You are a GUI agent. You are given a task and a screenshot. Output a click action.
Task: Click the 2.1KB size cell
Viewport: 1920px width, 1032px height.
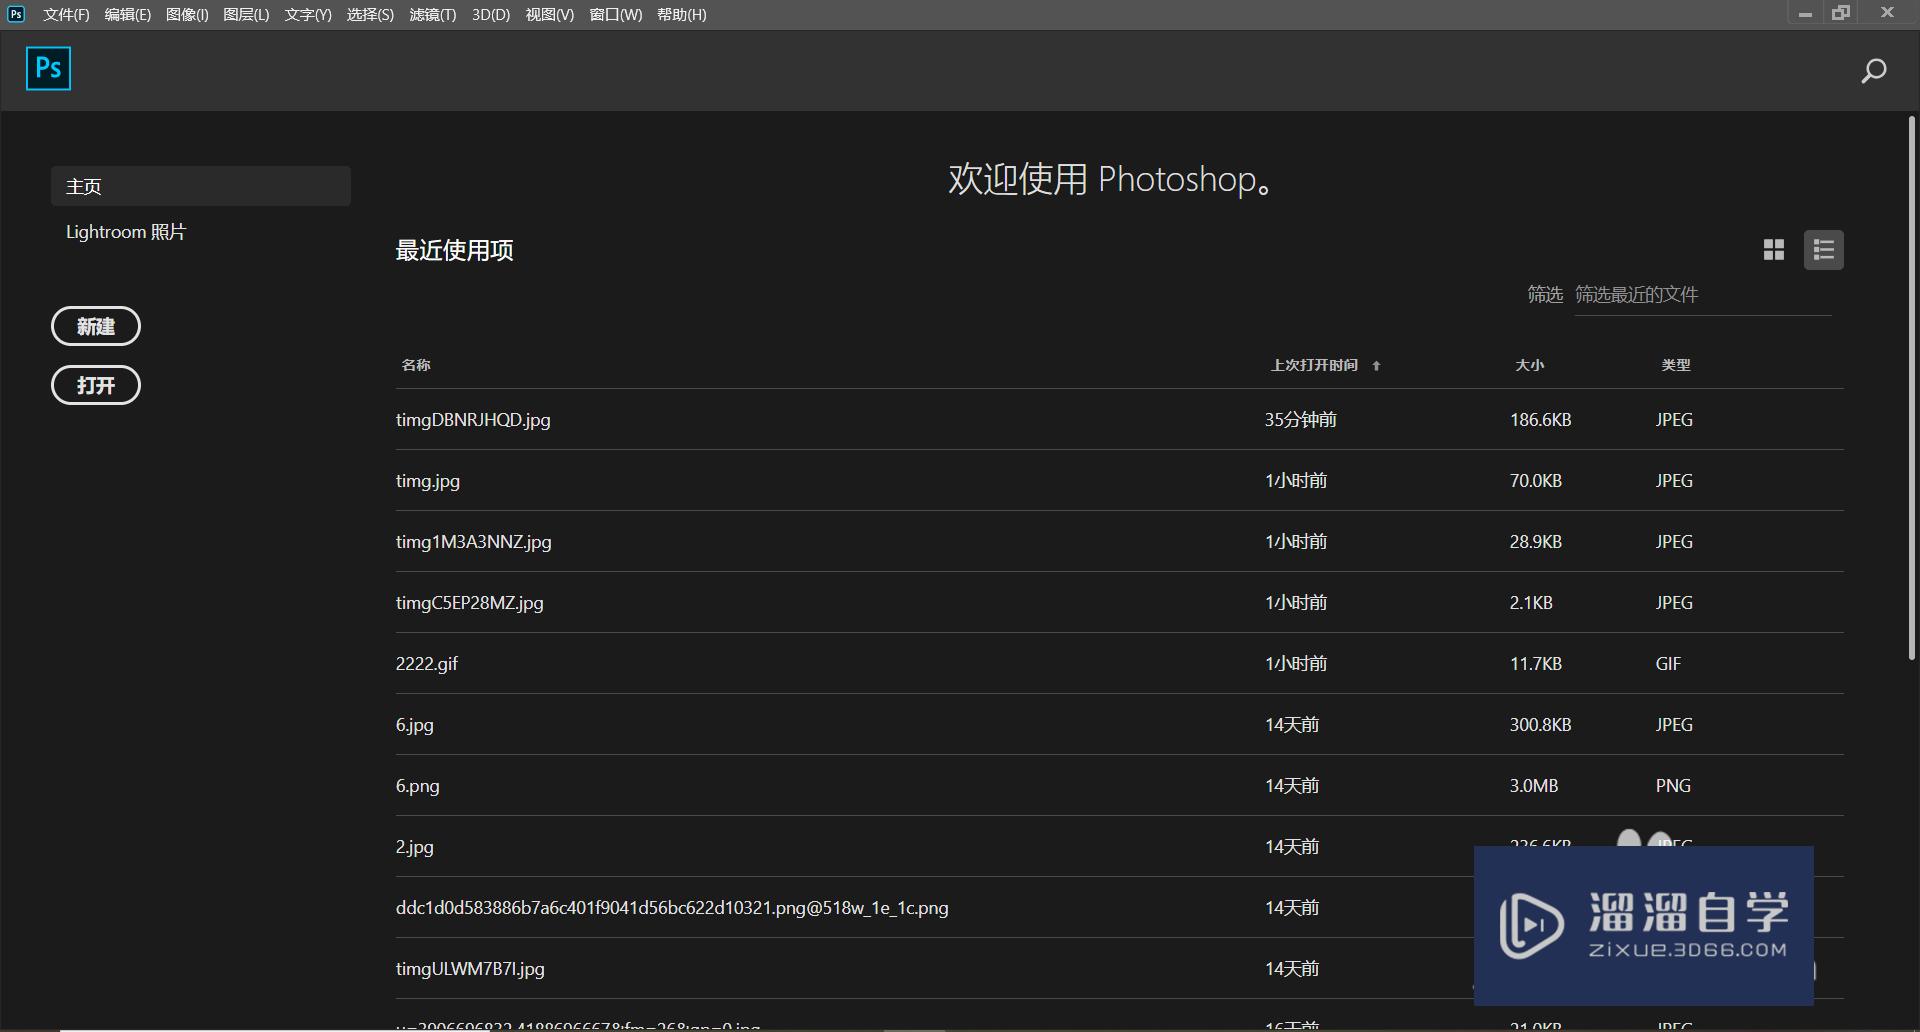tap(1531, 603)
